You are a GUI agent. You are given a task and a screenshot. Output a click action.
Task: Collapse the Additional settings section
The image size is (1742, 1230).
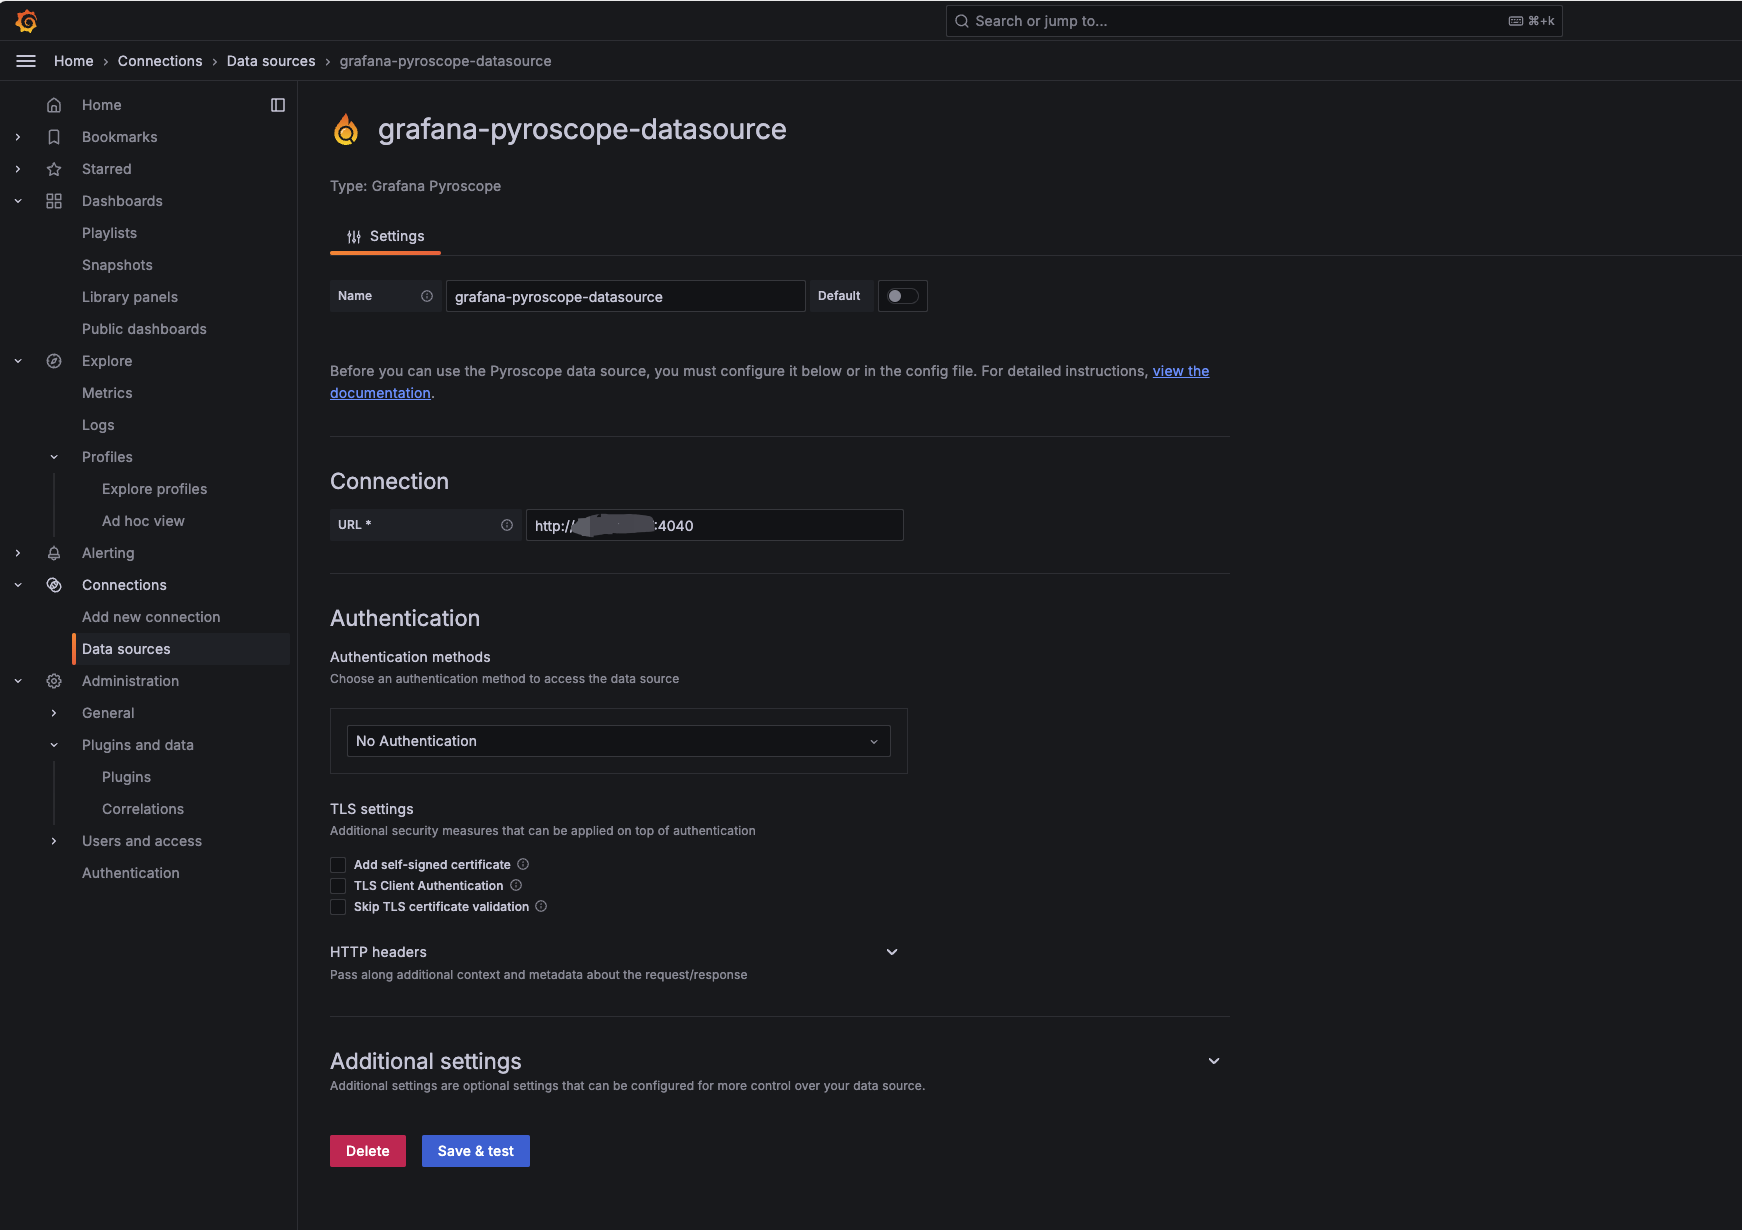click(1213, 1060)
